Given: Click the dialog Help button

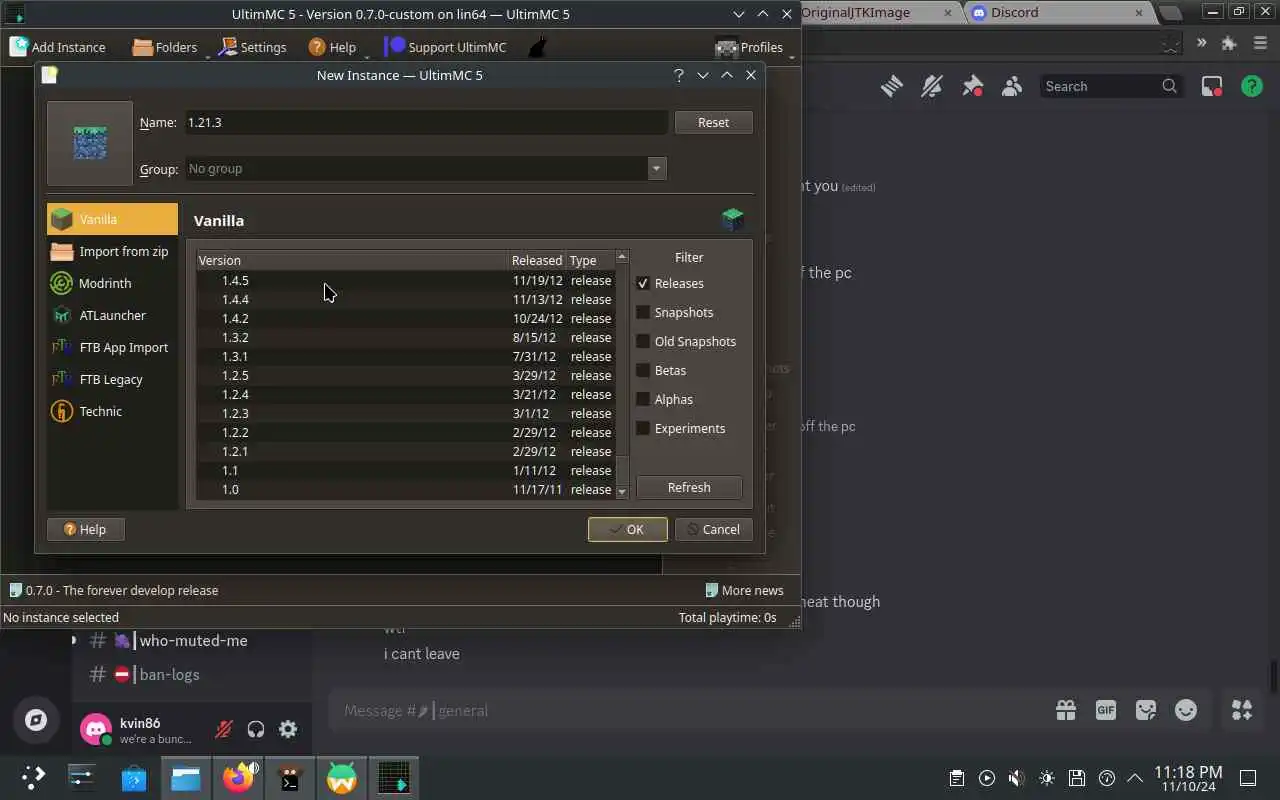Looking at the screenshot, I should pyautogui.click(x=85, y=529).
